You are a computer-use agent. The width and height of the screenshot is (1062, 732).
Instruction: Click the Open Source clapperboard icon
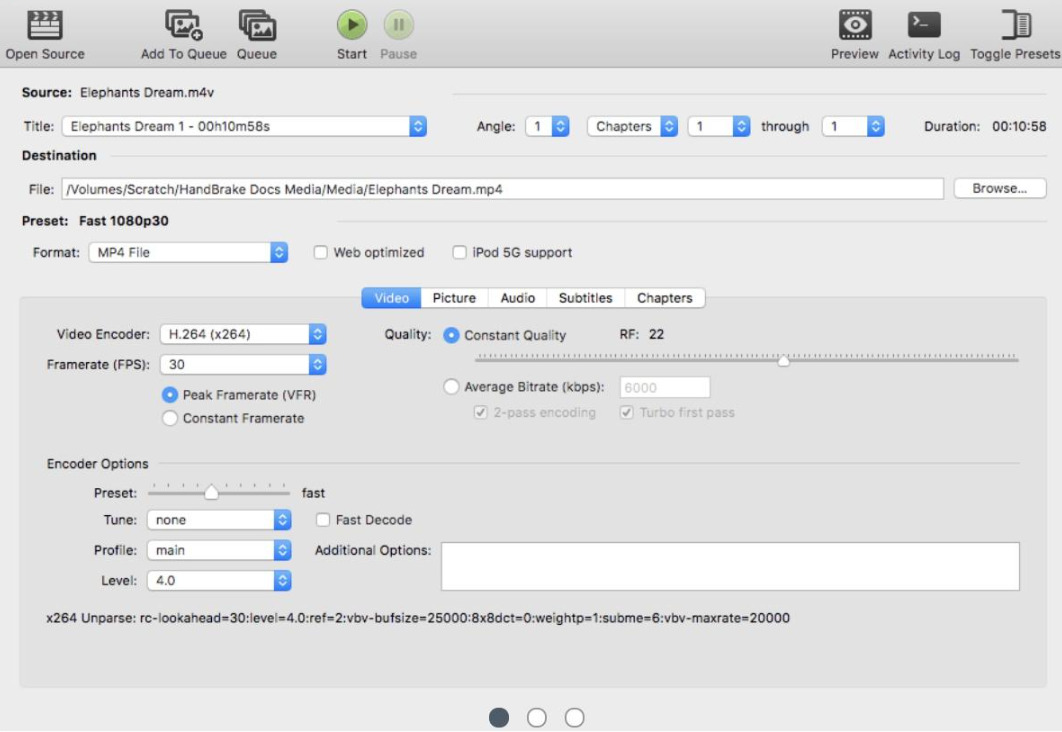[x=44, y=25]
